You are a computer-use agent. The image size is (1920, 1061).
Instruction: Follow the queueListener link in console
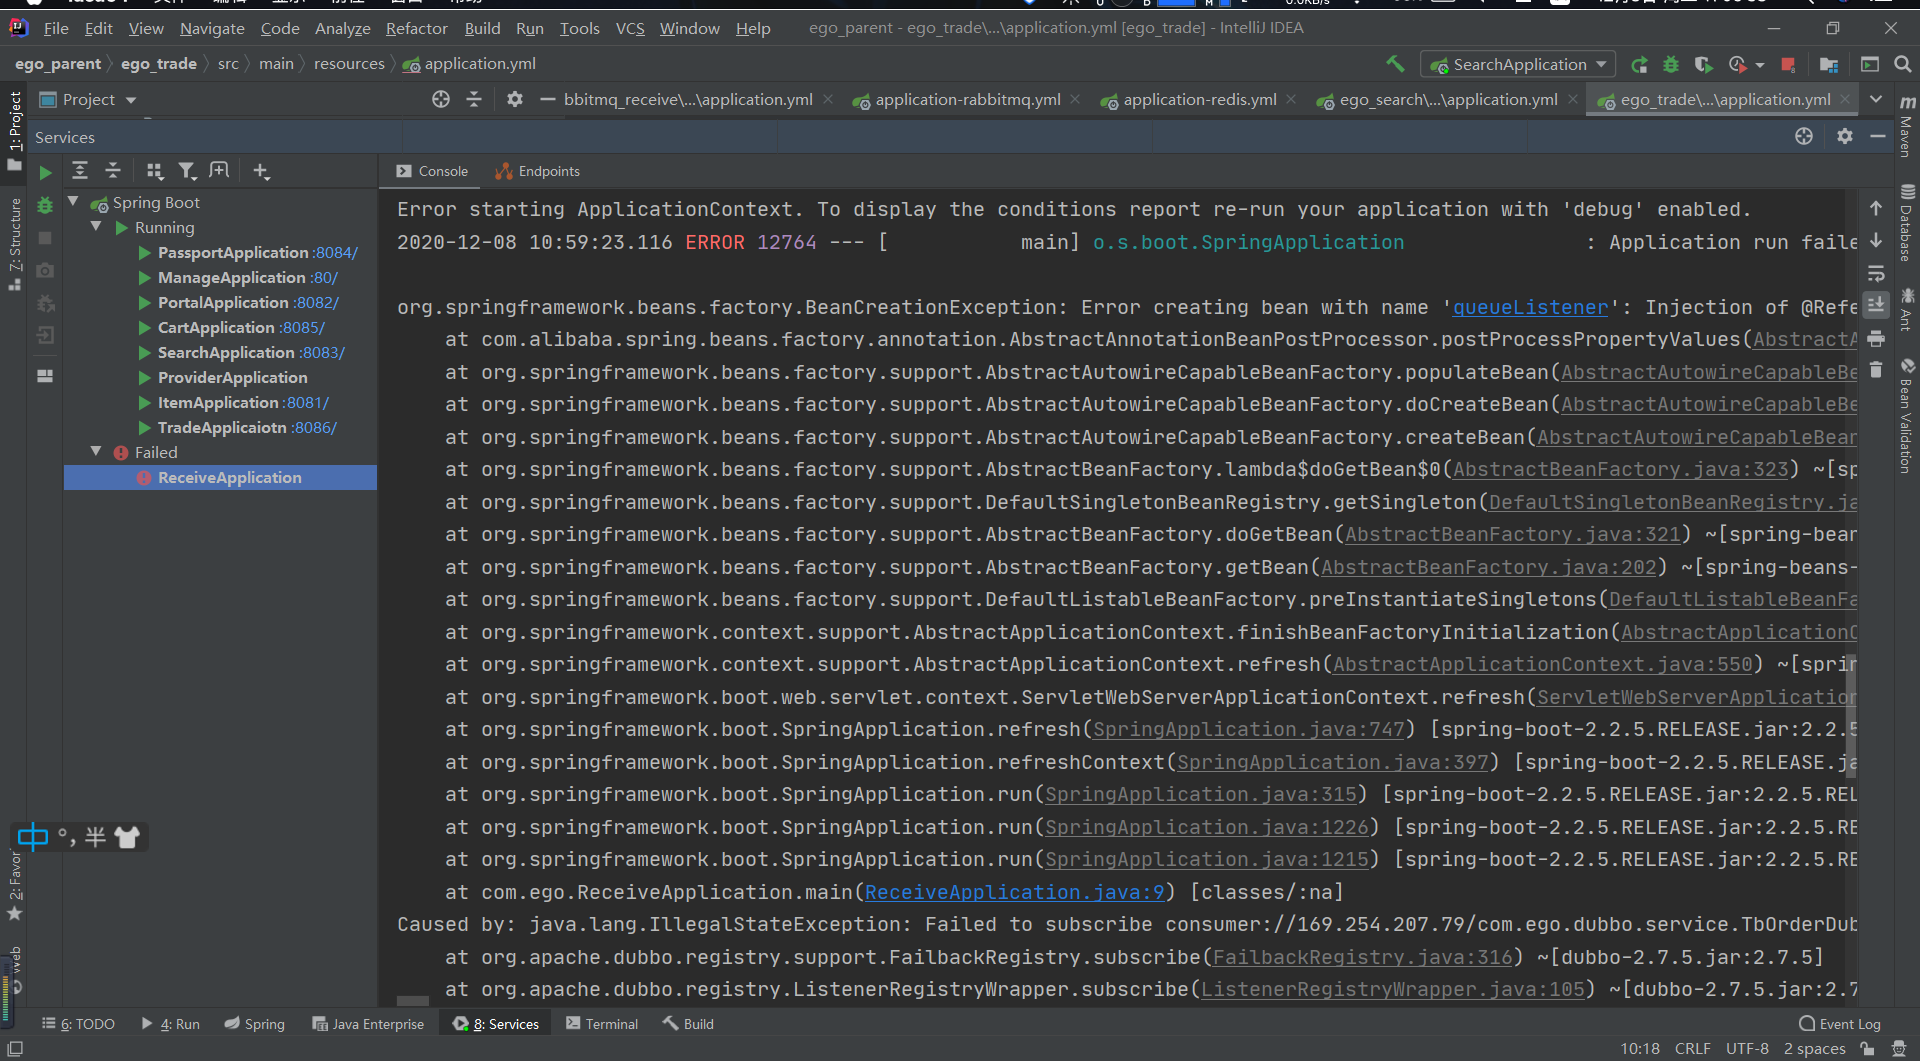1530,307
